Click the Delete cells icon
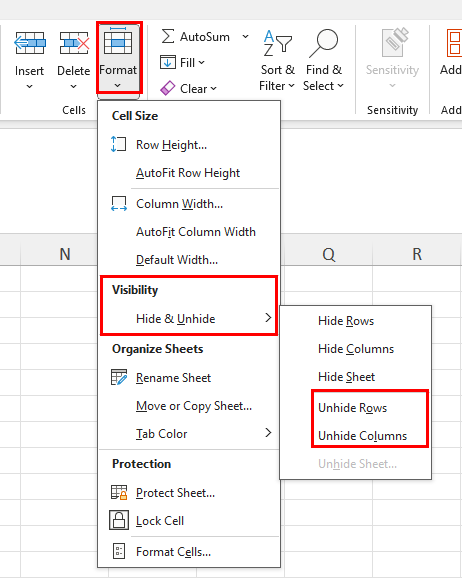462x578 pixels. 74,43
